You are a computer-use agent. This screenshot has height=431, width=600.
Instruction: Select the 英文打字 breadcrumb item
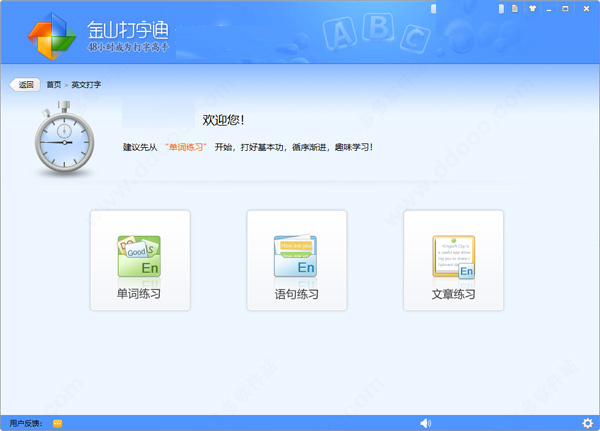point(86,85)
